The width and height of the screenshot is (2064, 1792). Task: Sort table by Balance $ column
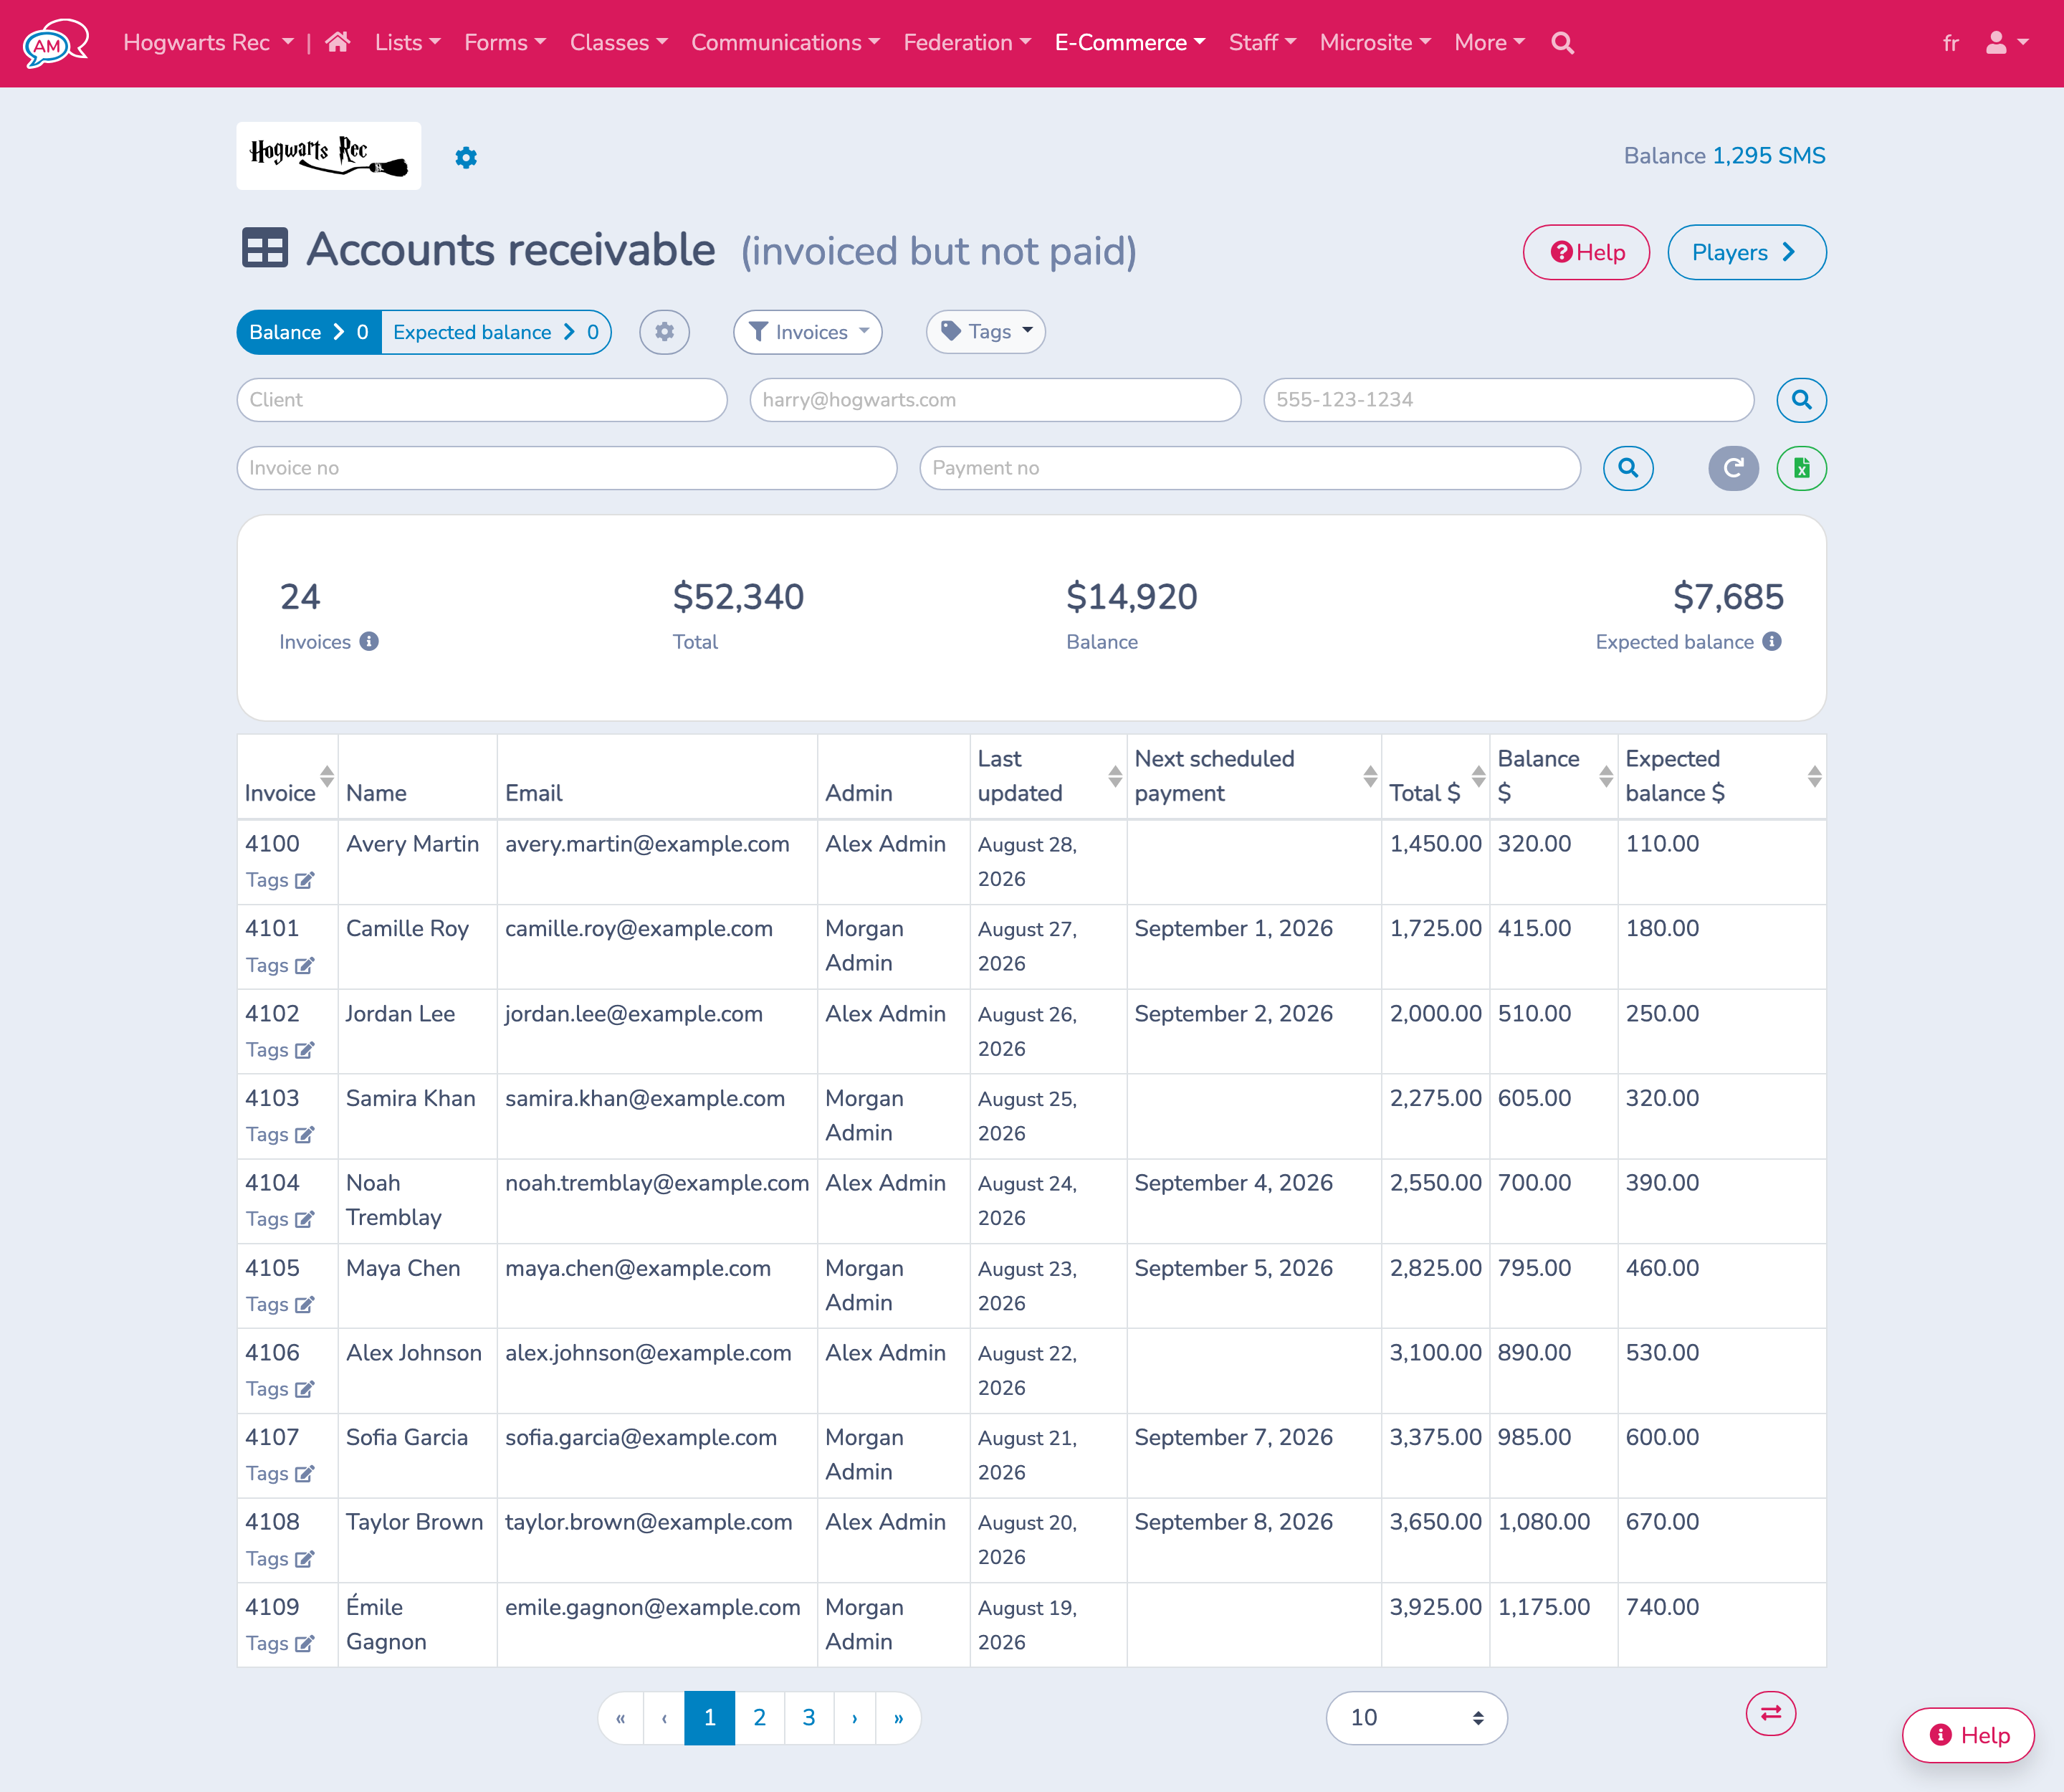[1606, 776]
